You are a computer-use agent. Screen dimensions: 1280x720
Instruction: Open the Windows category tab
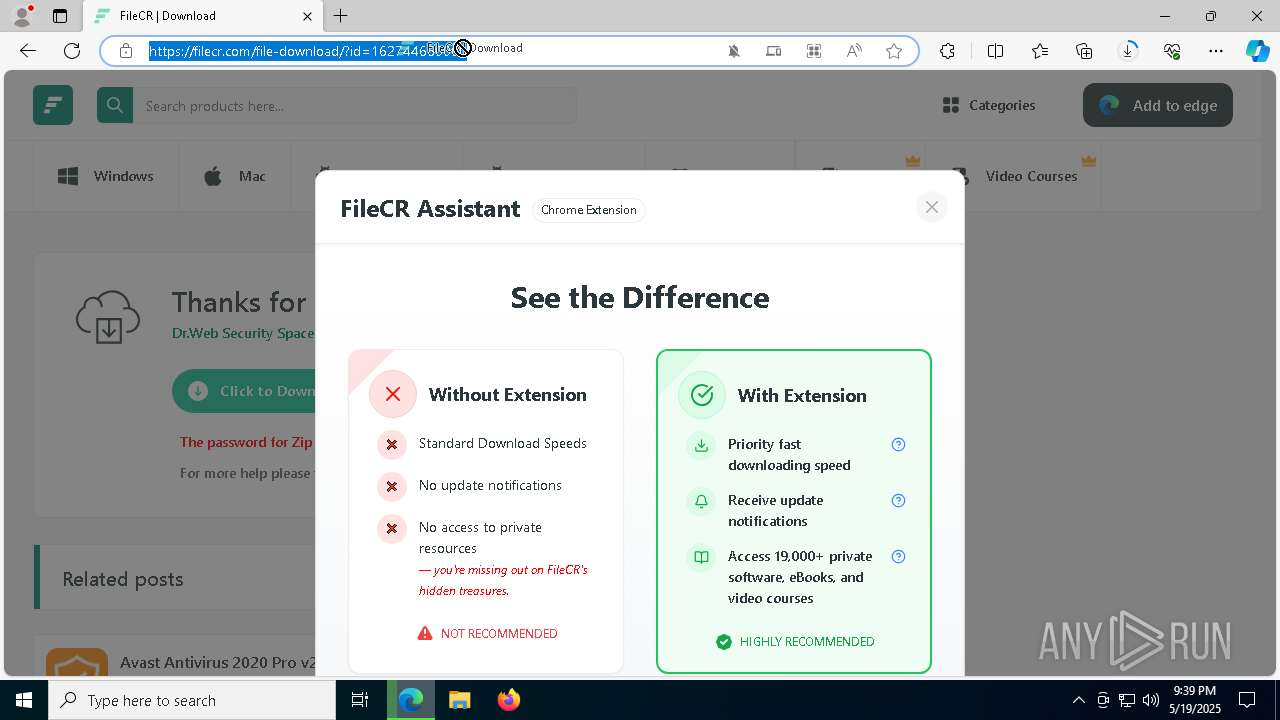click(x=106, y=176)
